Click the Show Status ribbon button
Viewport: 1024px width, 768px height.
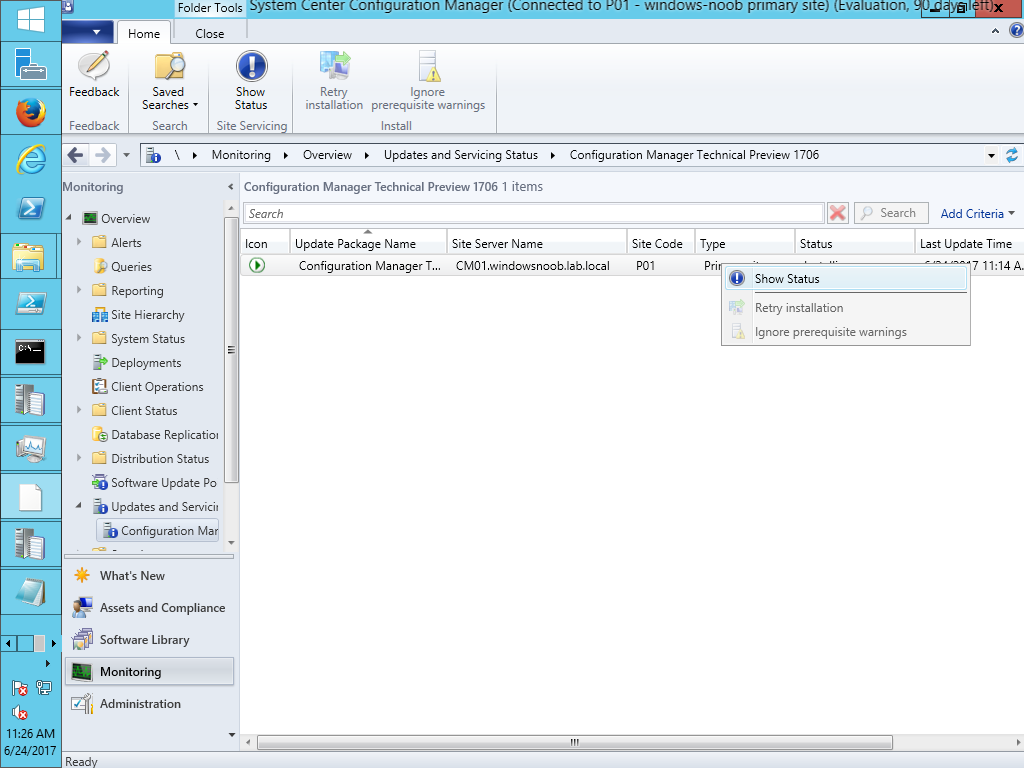[x=251, y=81]
